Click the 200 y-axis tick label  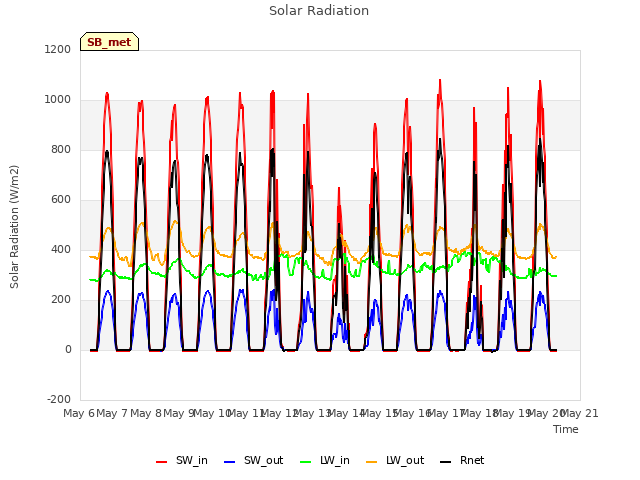point(61,300)
